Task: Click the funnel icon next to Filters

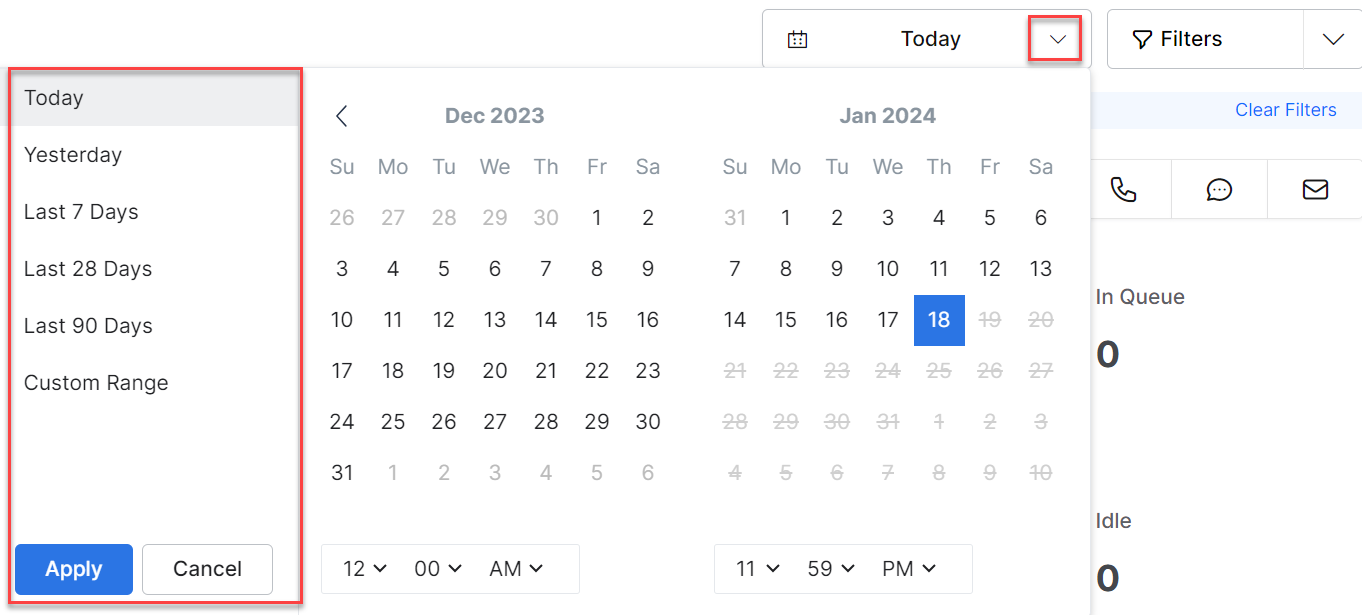Action: pyautogui.click(x=1141, y=40)
